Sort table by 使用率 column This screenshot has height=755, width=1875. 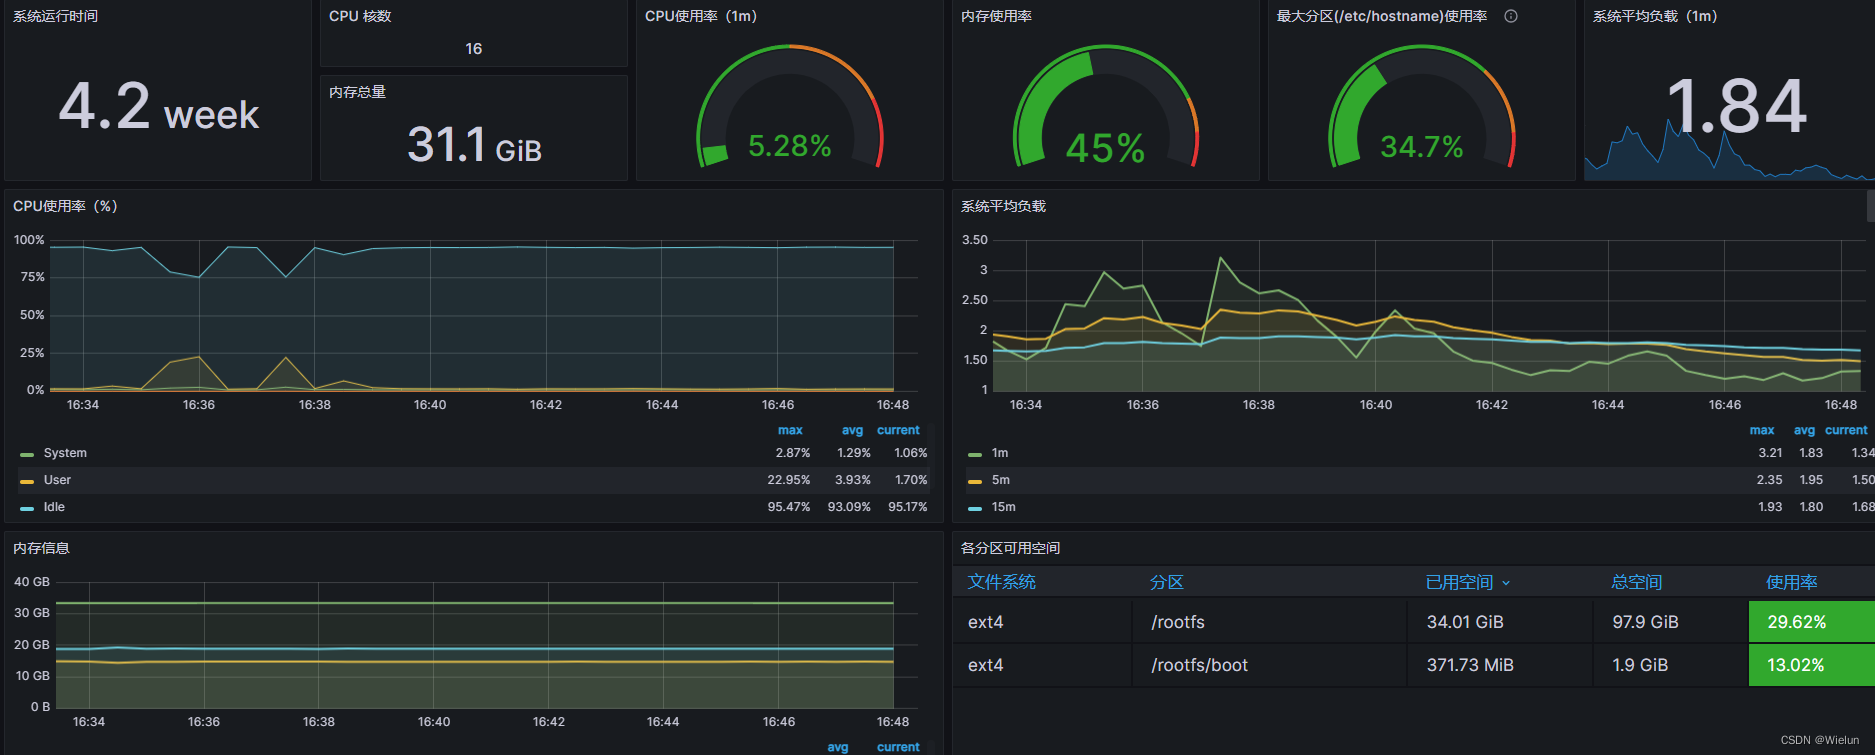point(1791,582)
